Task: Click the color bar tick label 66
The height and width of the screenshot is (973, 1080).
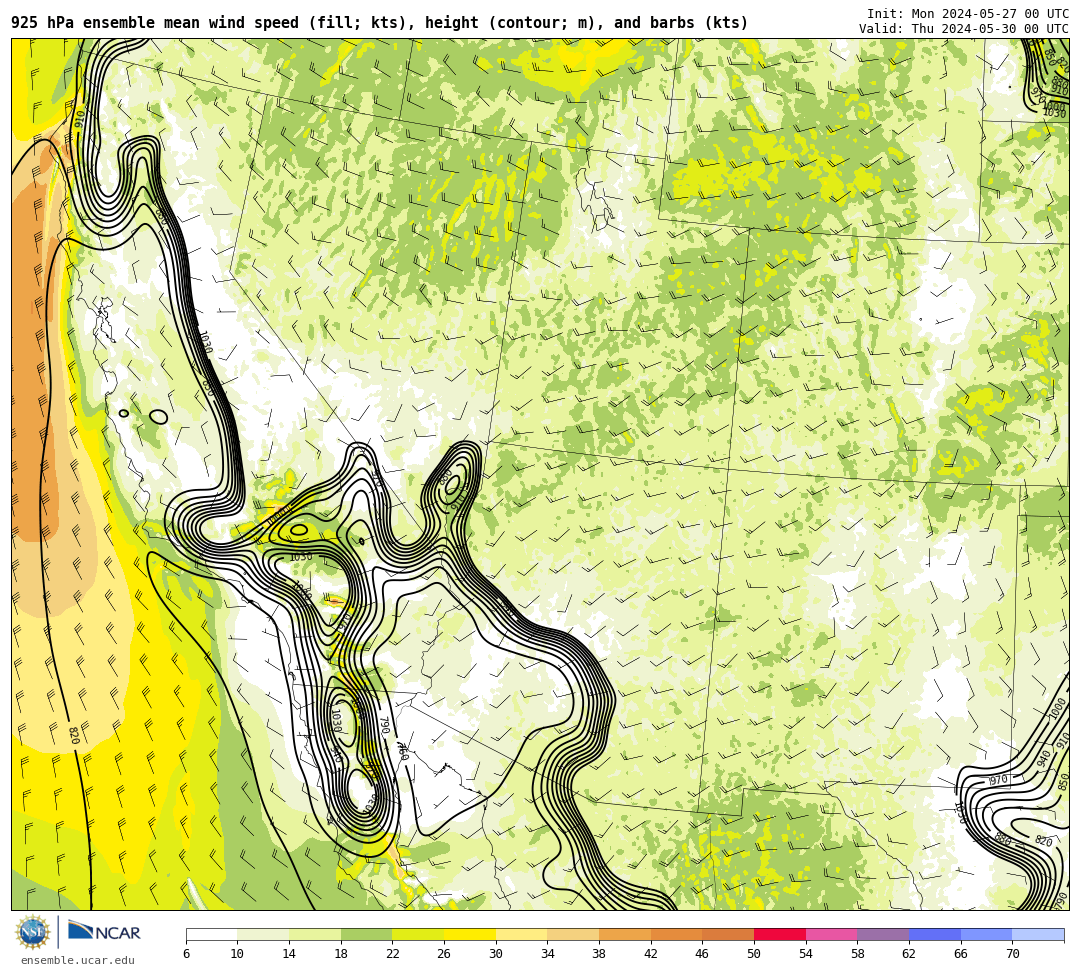Action: tap(961, 954)
